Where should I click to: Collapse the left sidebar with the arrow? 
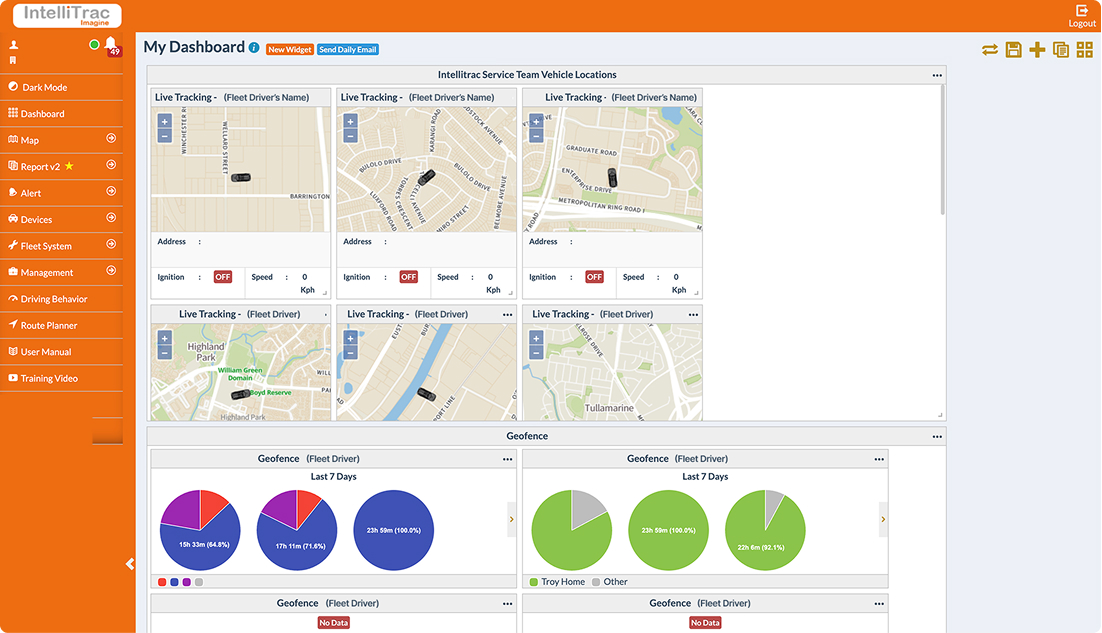130,564
